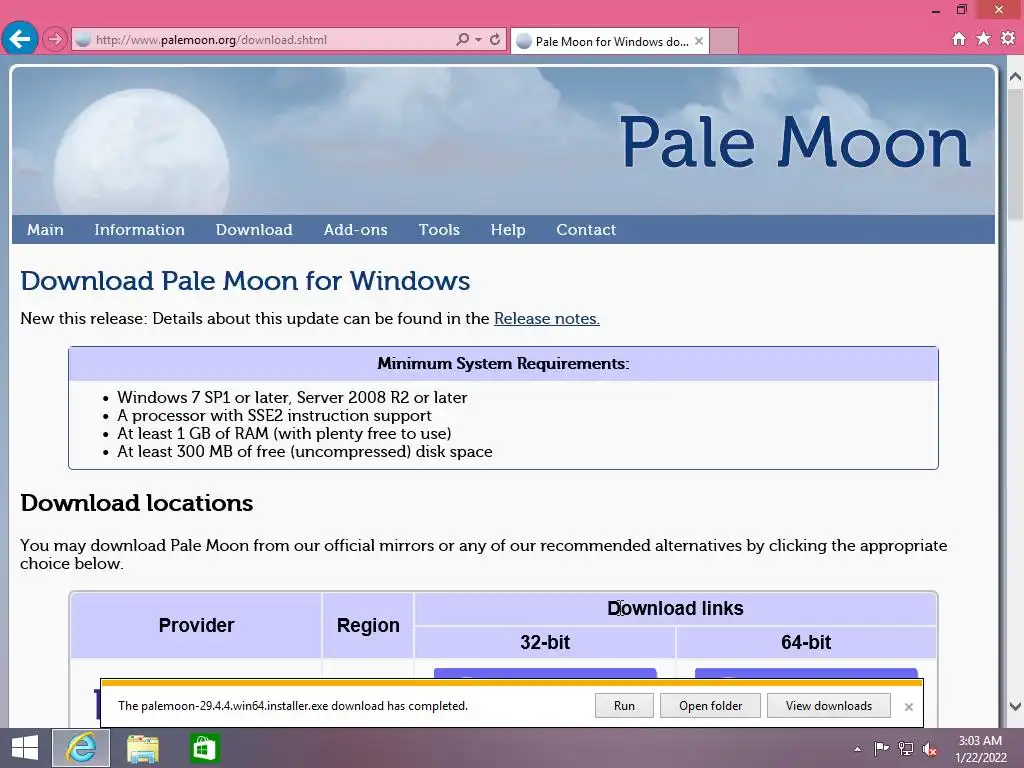Open the Tools navigation item
This screenshot has width=1024, height=768.
pos(439,230)
